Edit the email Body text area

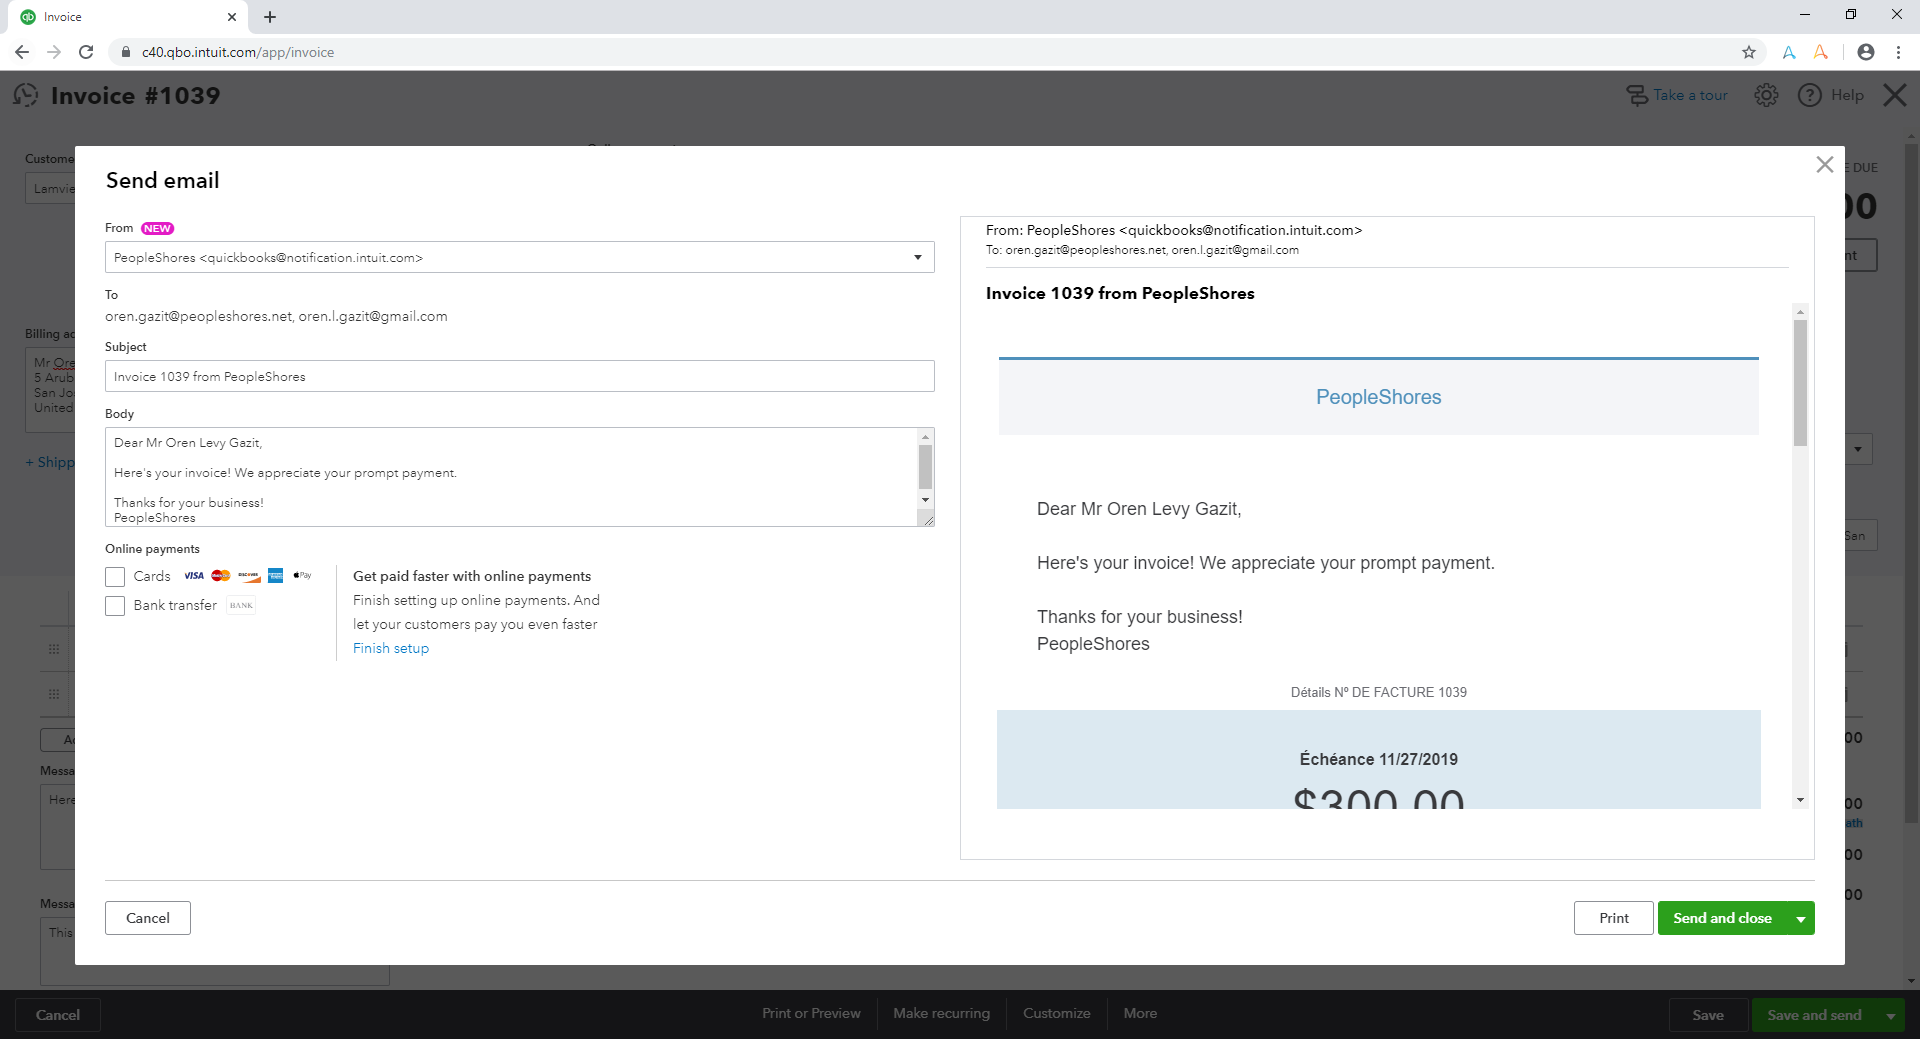point(511,477)
